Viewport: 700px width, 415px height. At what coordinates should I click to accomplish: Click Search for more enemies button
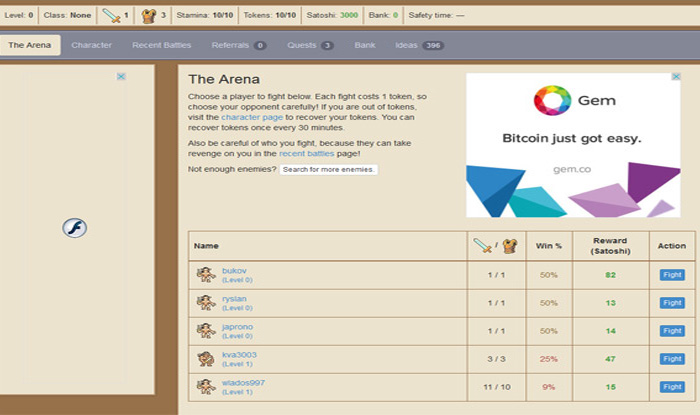coord(329,170)
